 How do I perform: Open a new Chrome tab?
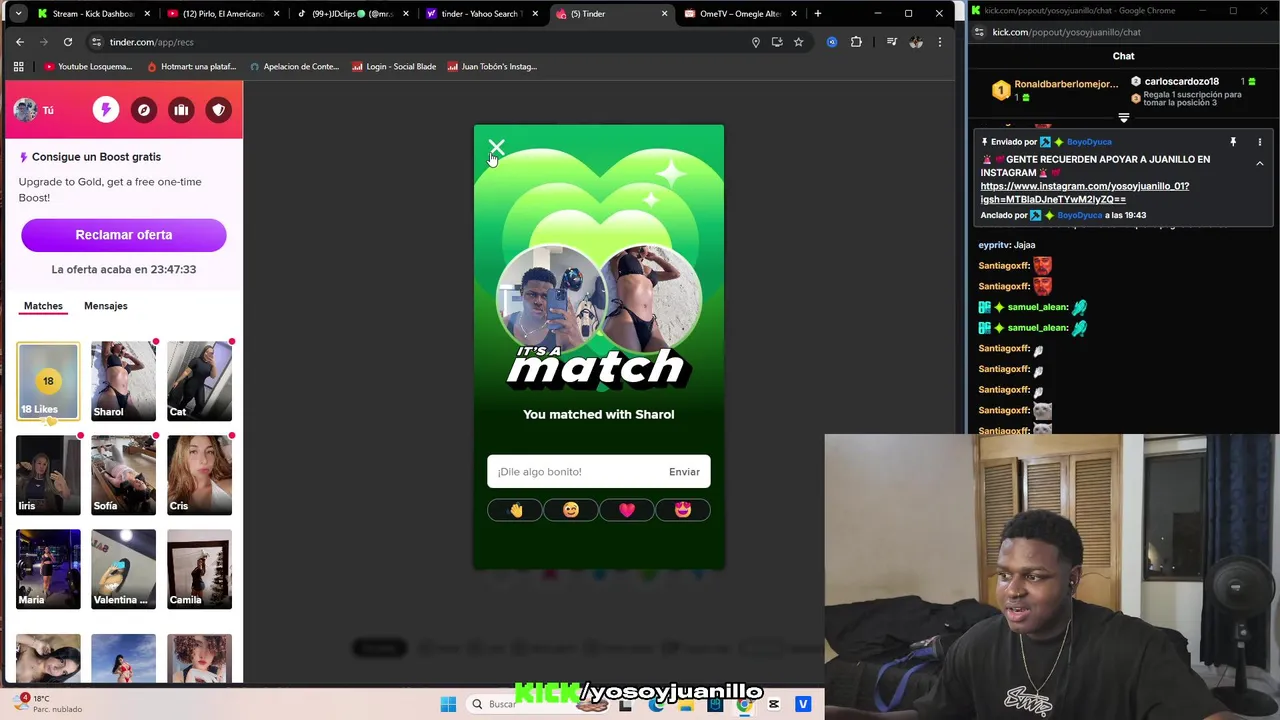click(817, 14)
